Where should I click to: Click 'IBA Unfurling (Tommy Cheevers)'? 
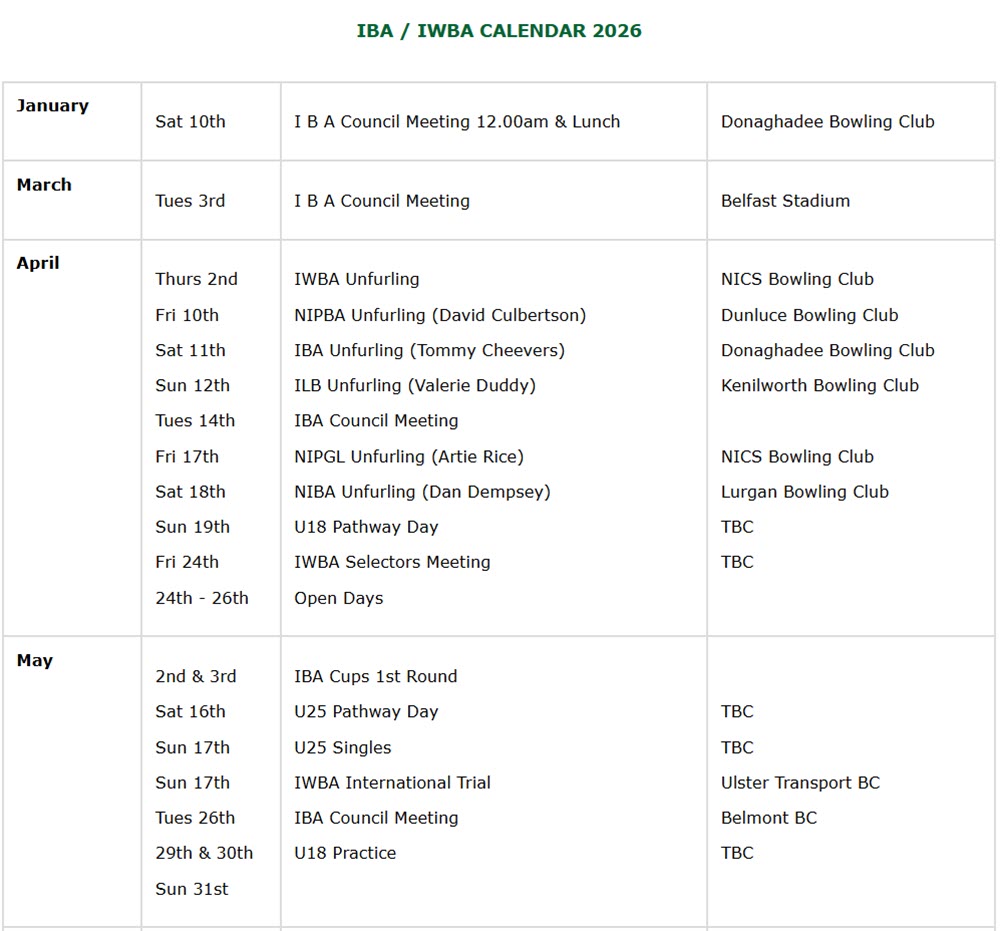point(429,351)
